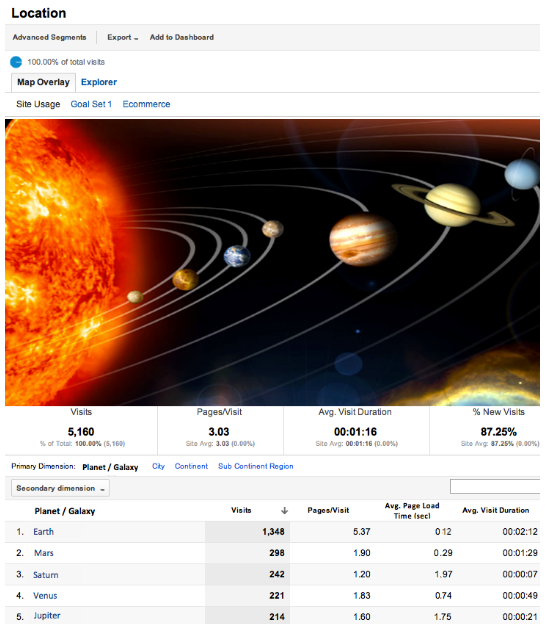
Task: Click Avg. Visit Duration summary 00:01:16
Action: pos(355,432)
